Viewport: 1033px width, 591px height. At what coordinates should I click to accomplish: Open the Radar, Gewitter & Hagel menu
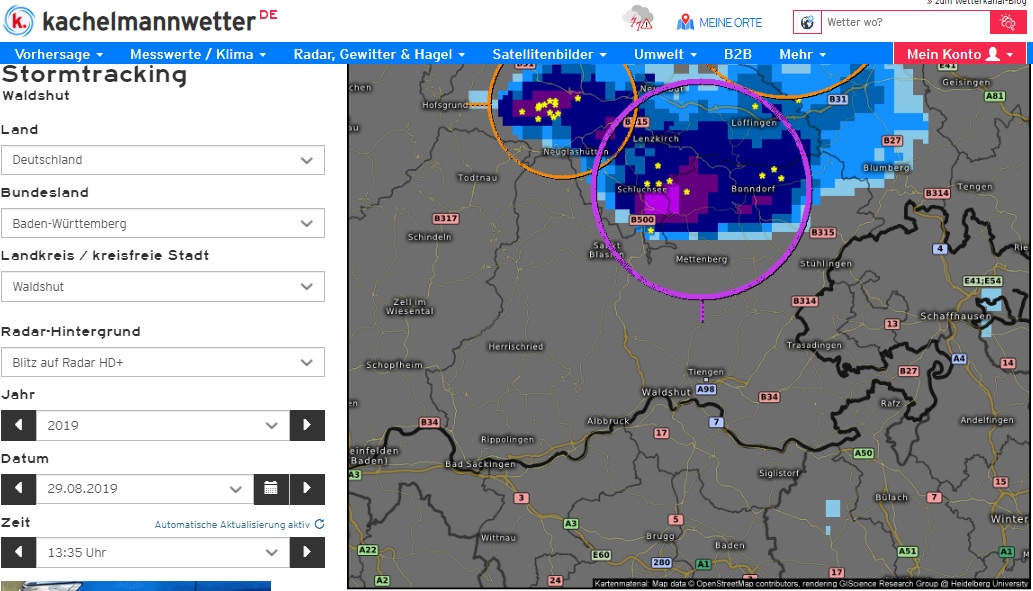(379, 54)
